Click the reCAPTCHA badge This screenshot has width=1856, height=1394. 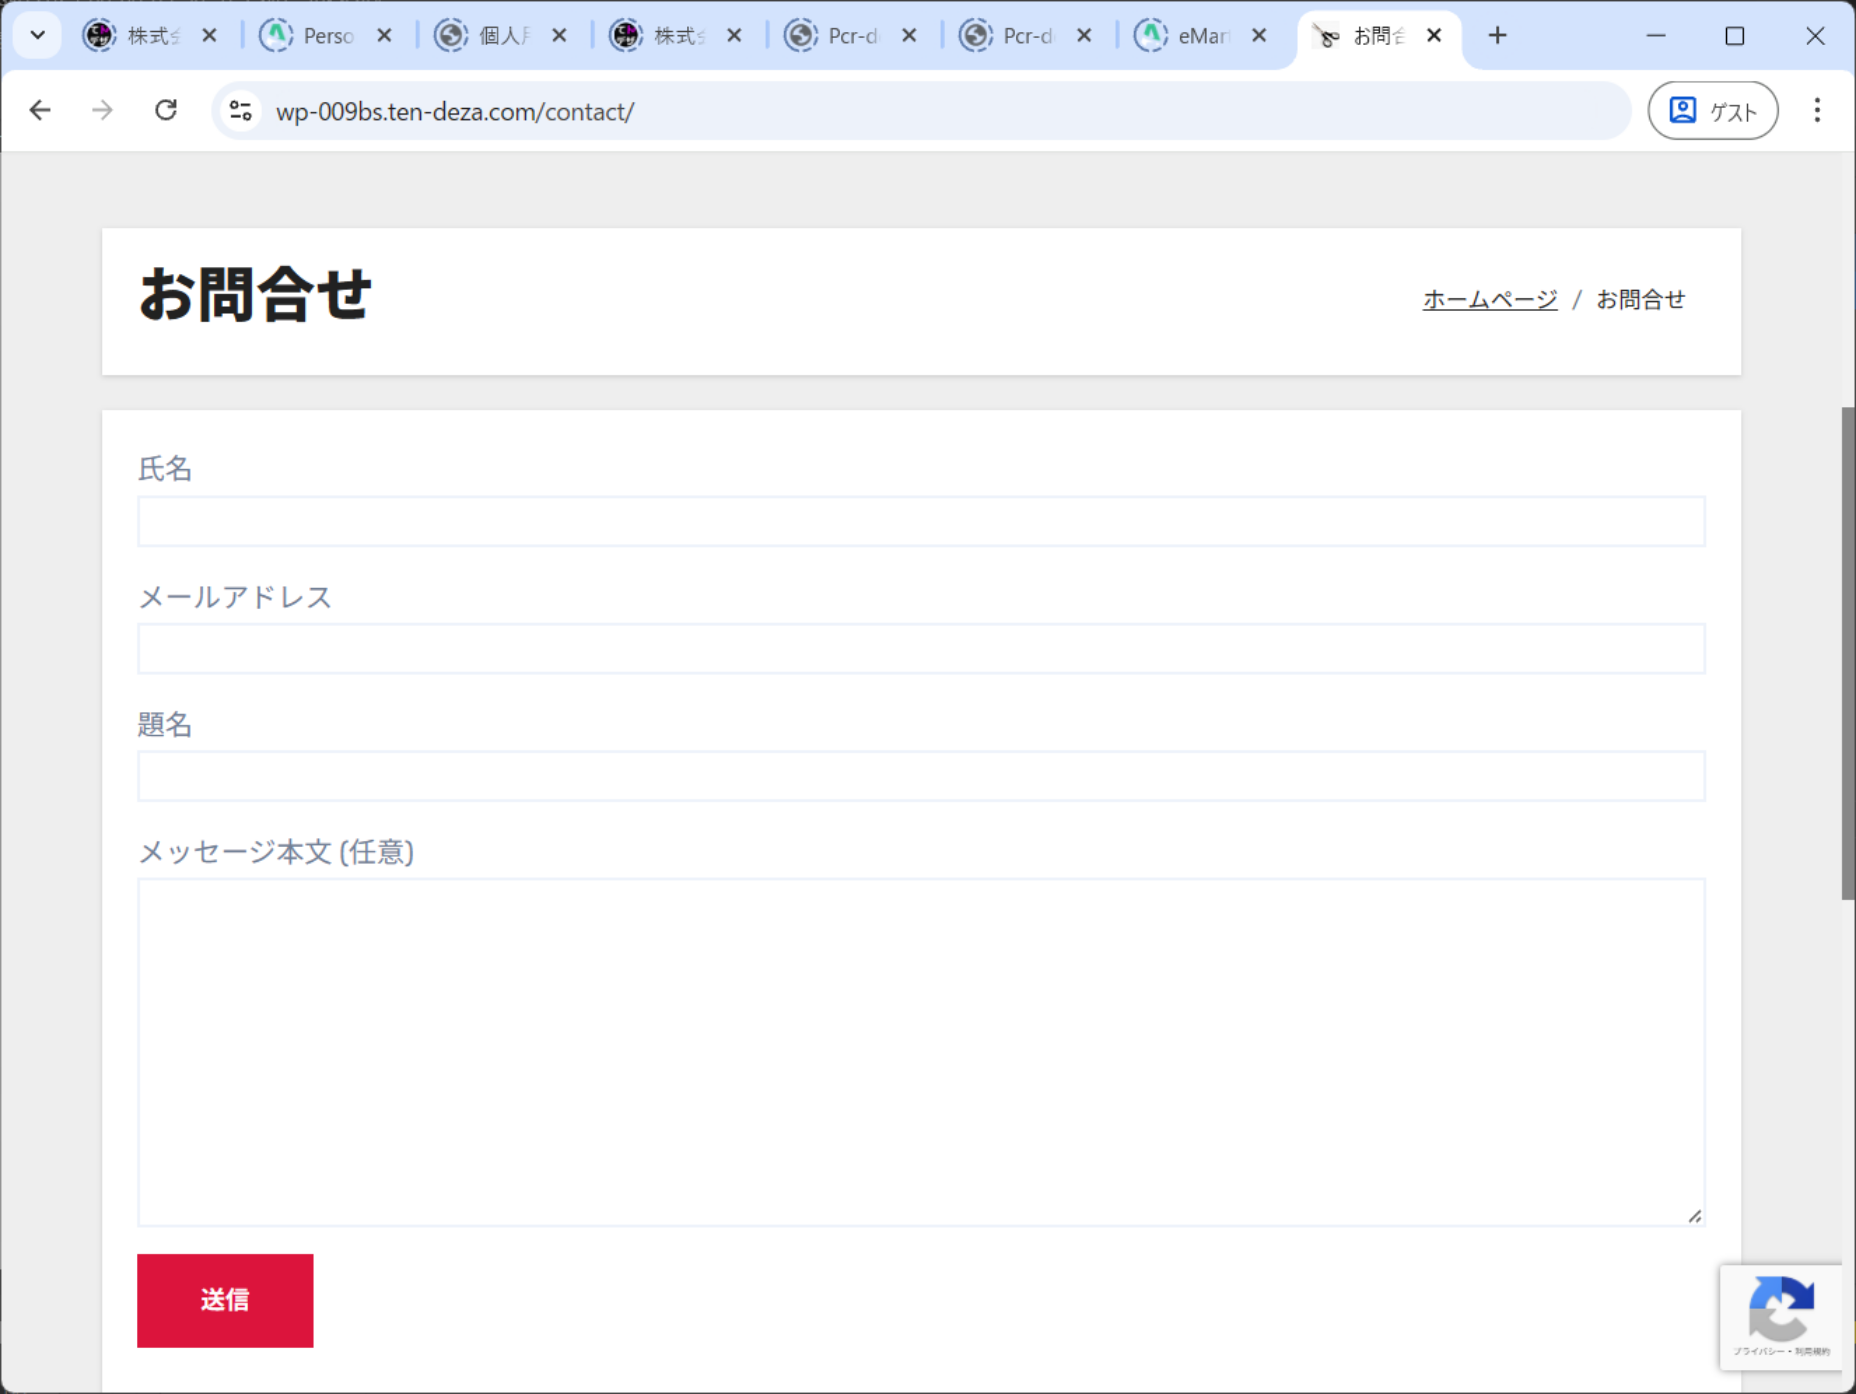pos(1780,1316)
